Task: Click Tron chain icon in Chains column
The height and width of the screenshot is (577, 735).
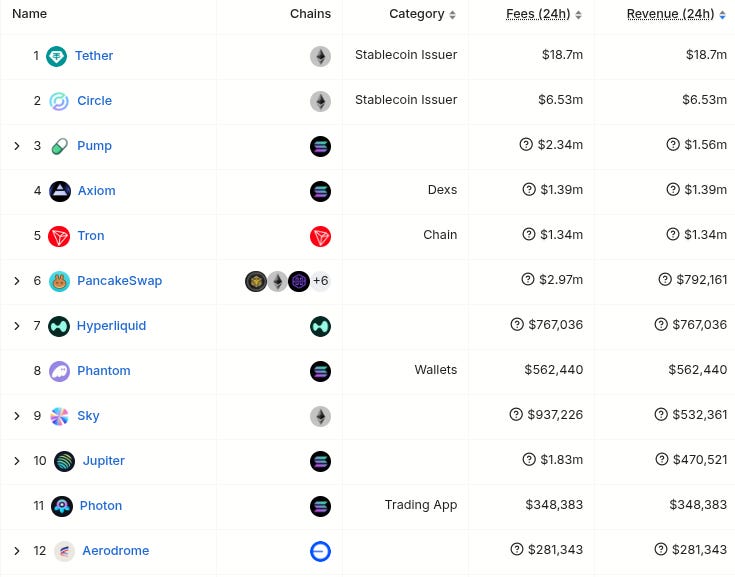Action: point(320,236)
